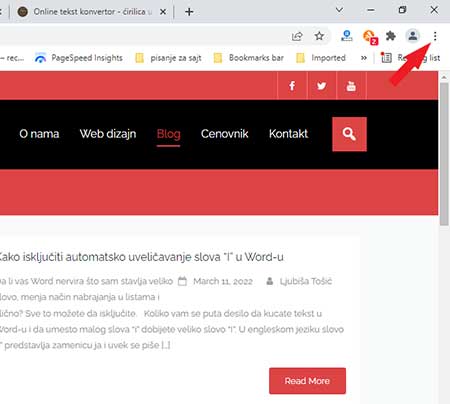Click author Ljubiša Tošić link
450x404 pixels.
tap(306, 281)
